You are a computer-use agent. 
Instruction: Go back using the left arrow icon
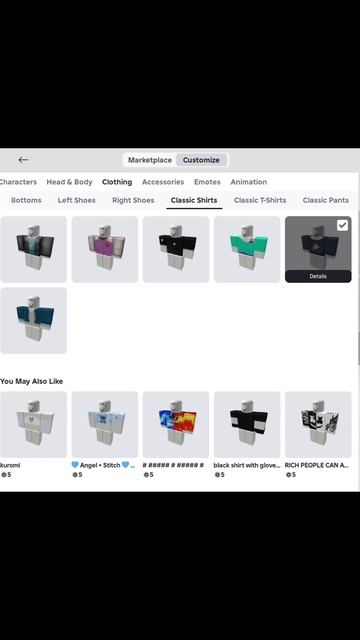pos(23,160)
